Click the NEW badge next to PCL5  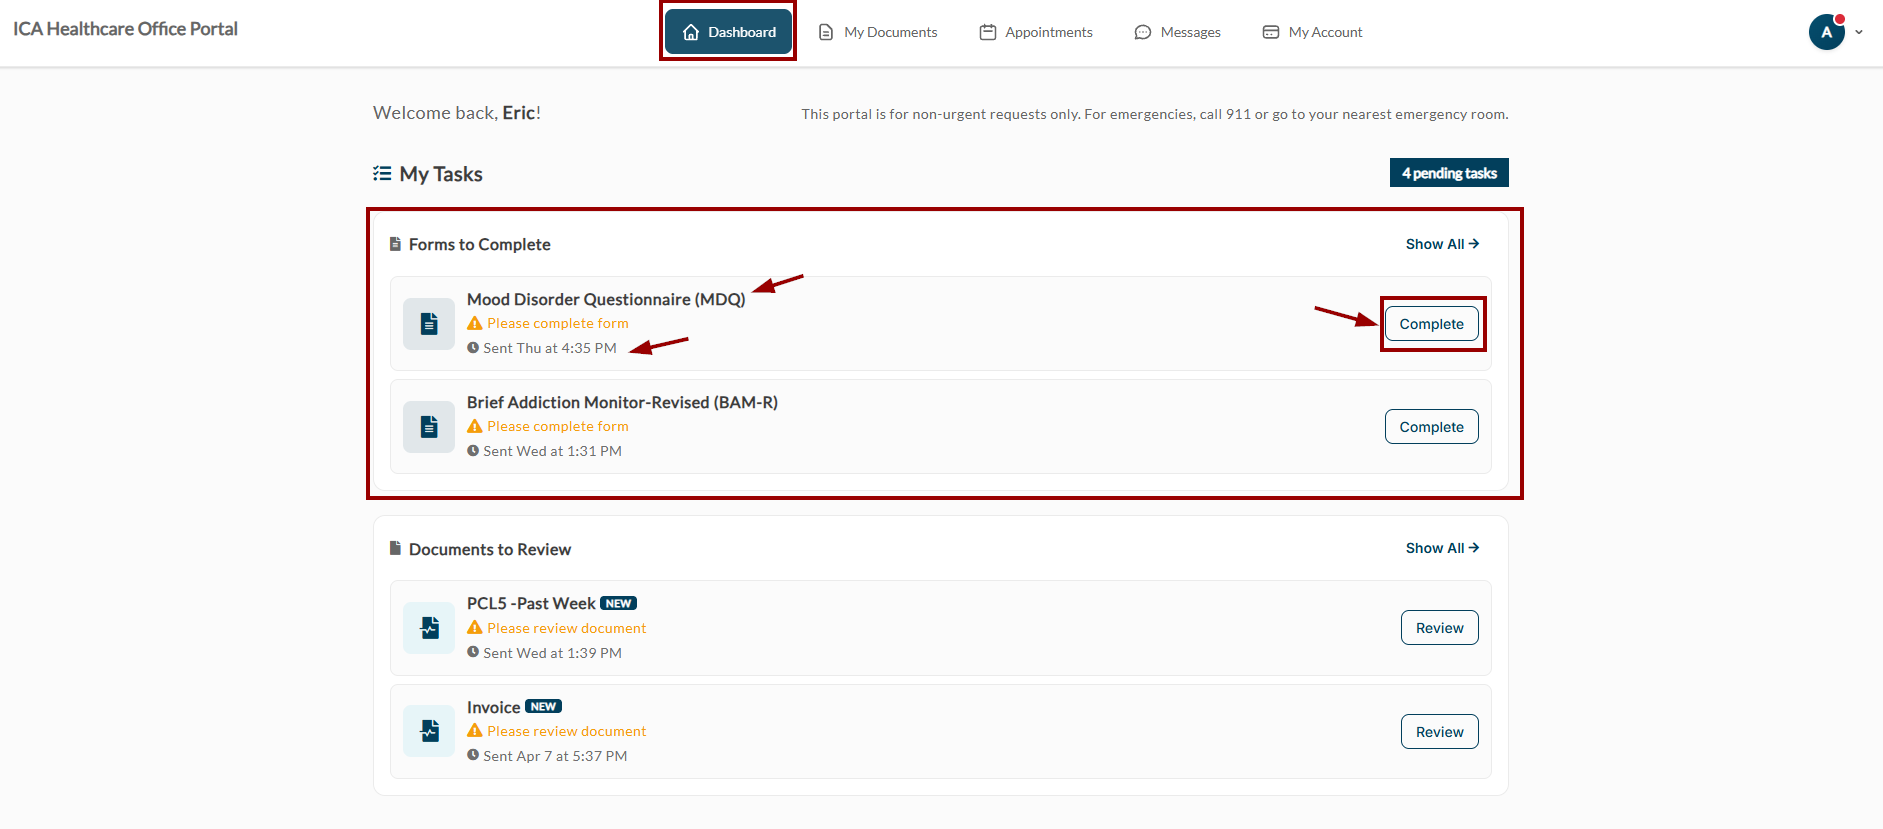(619, 603)
